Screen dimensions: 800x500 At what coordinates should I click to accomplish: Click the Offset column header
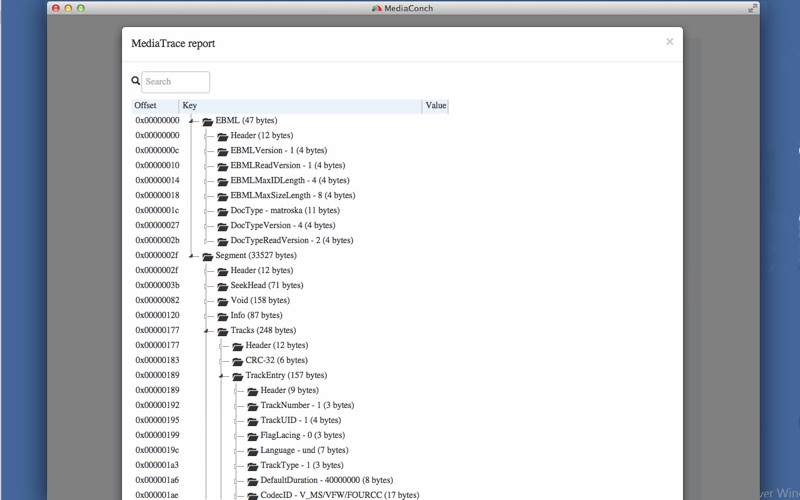[x=155, y=106]
